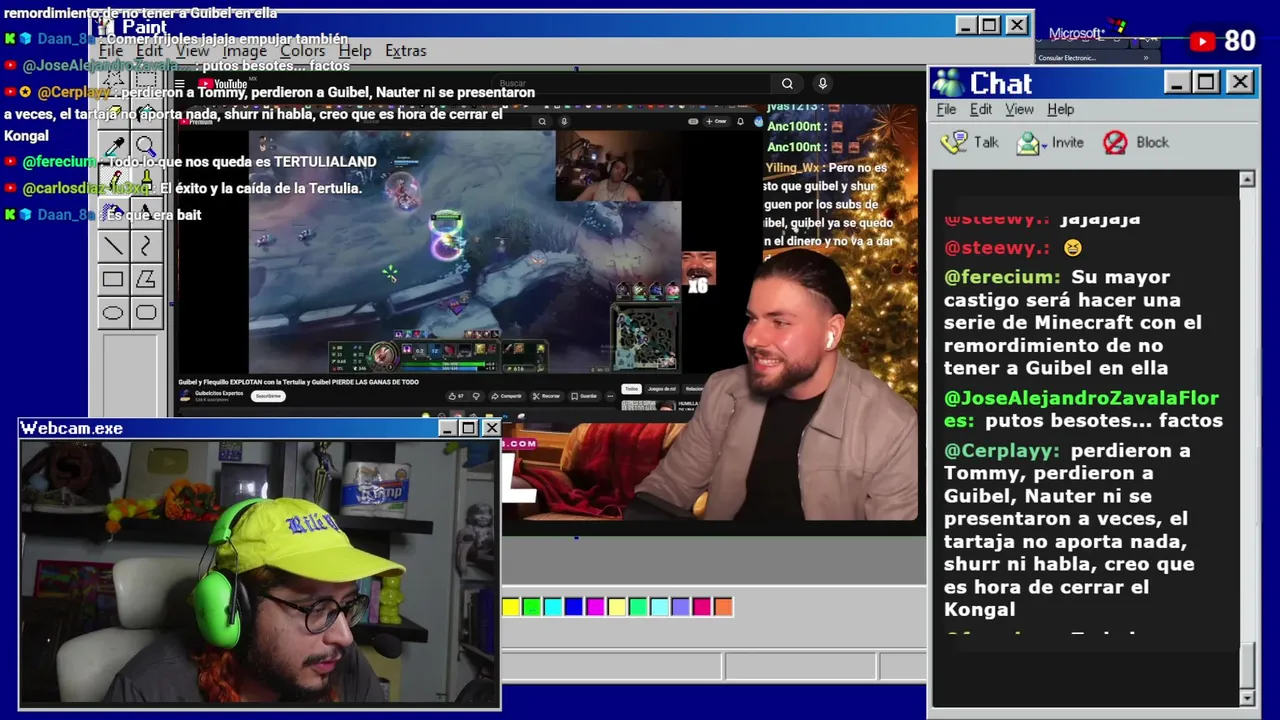This screenshot has height=720, width=1280.
Task: Pick the orange color swatch
Action: pyautogui.click(x=723, y=607)
